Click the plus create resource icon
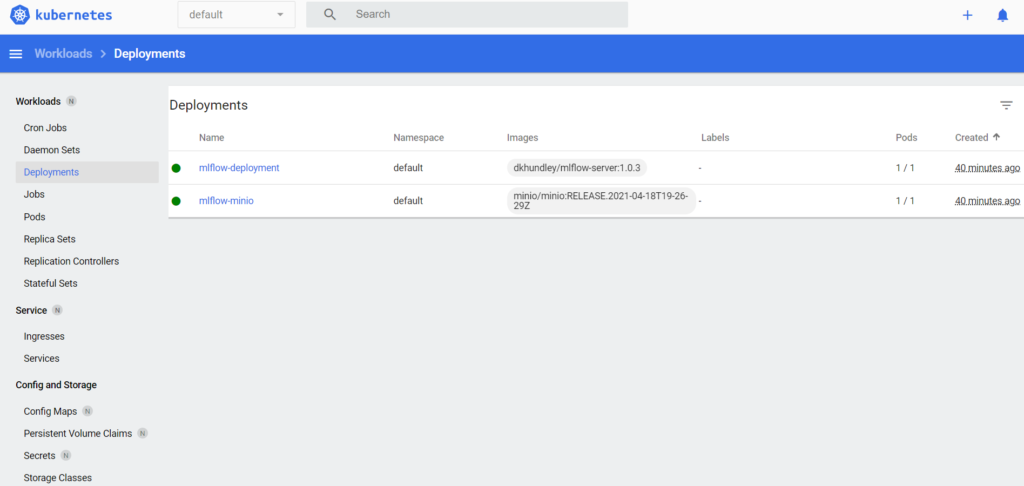 [968, 15]
